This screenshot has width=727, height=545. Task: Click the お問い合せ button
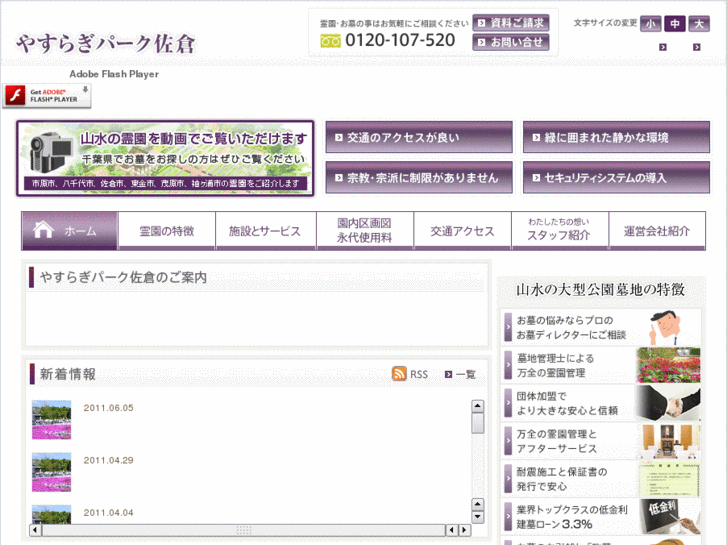pos(511,42)
